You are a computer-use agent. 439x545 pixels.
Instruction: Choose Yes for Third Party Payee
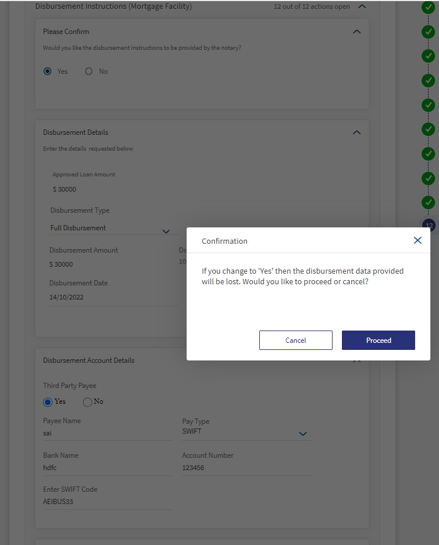tap(48, 402)
